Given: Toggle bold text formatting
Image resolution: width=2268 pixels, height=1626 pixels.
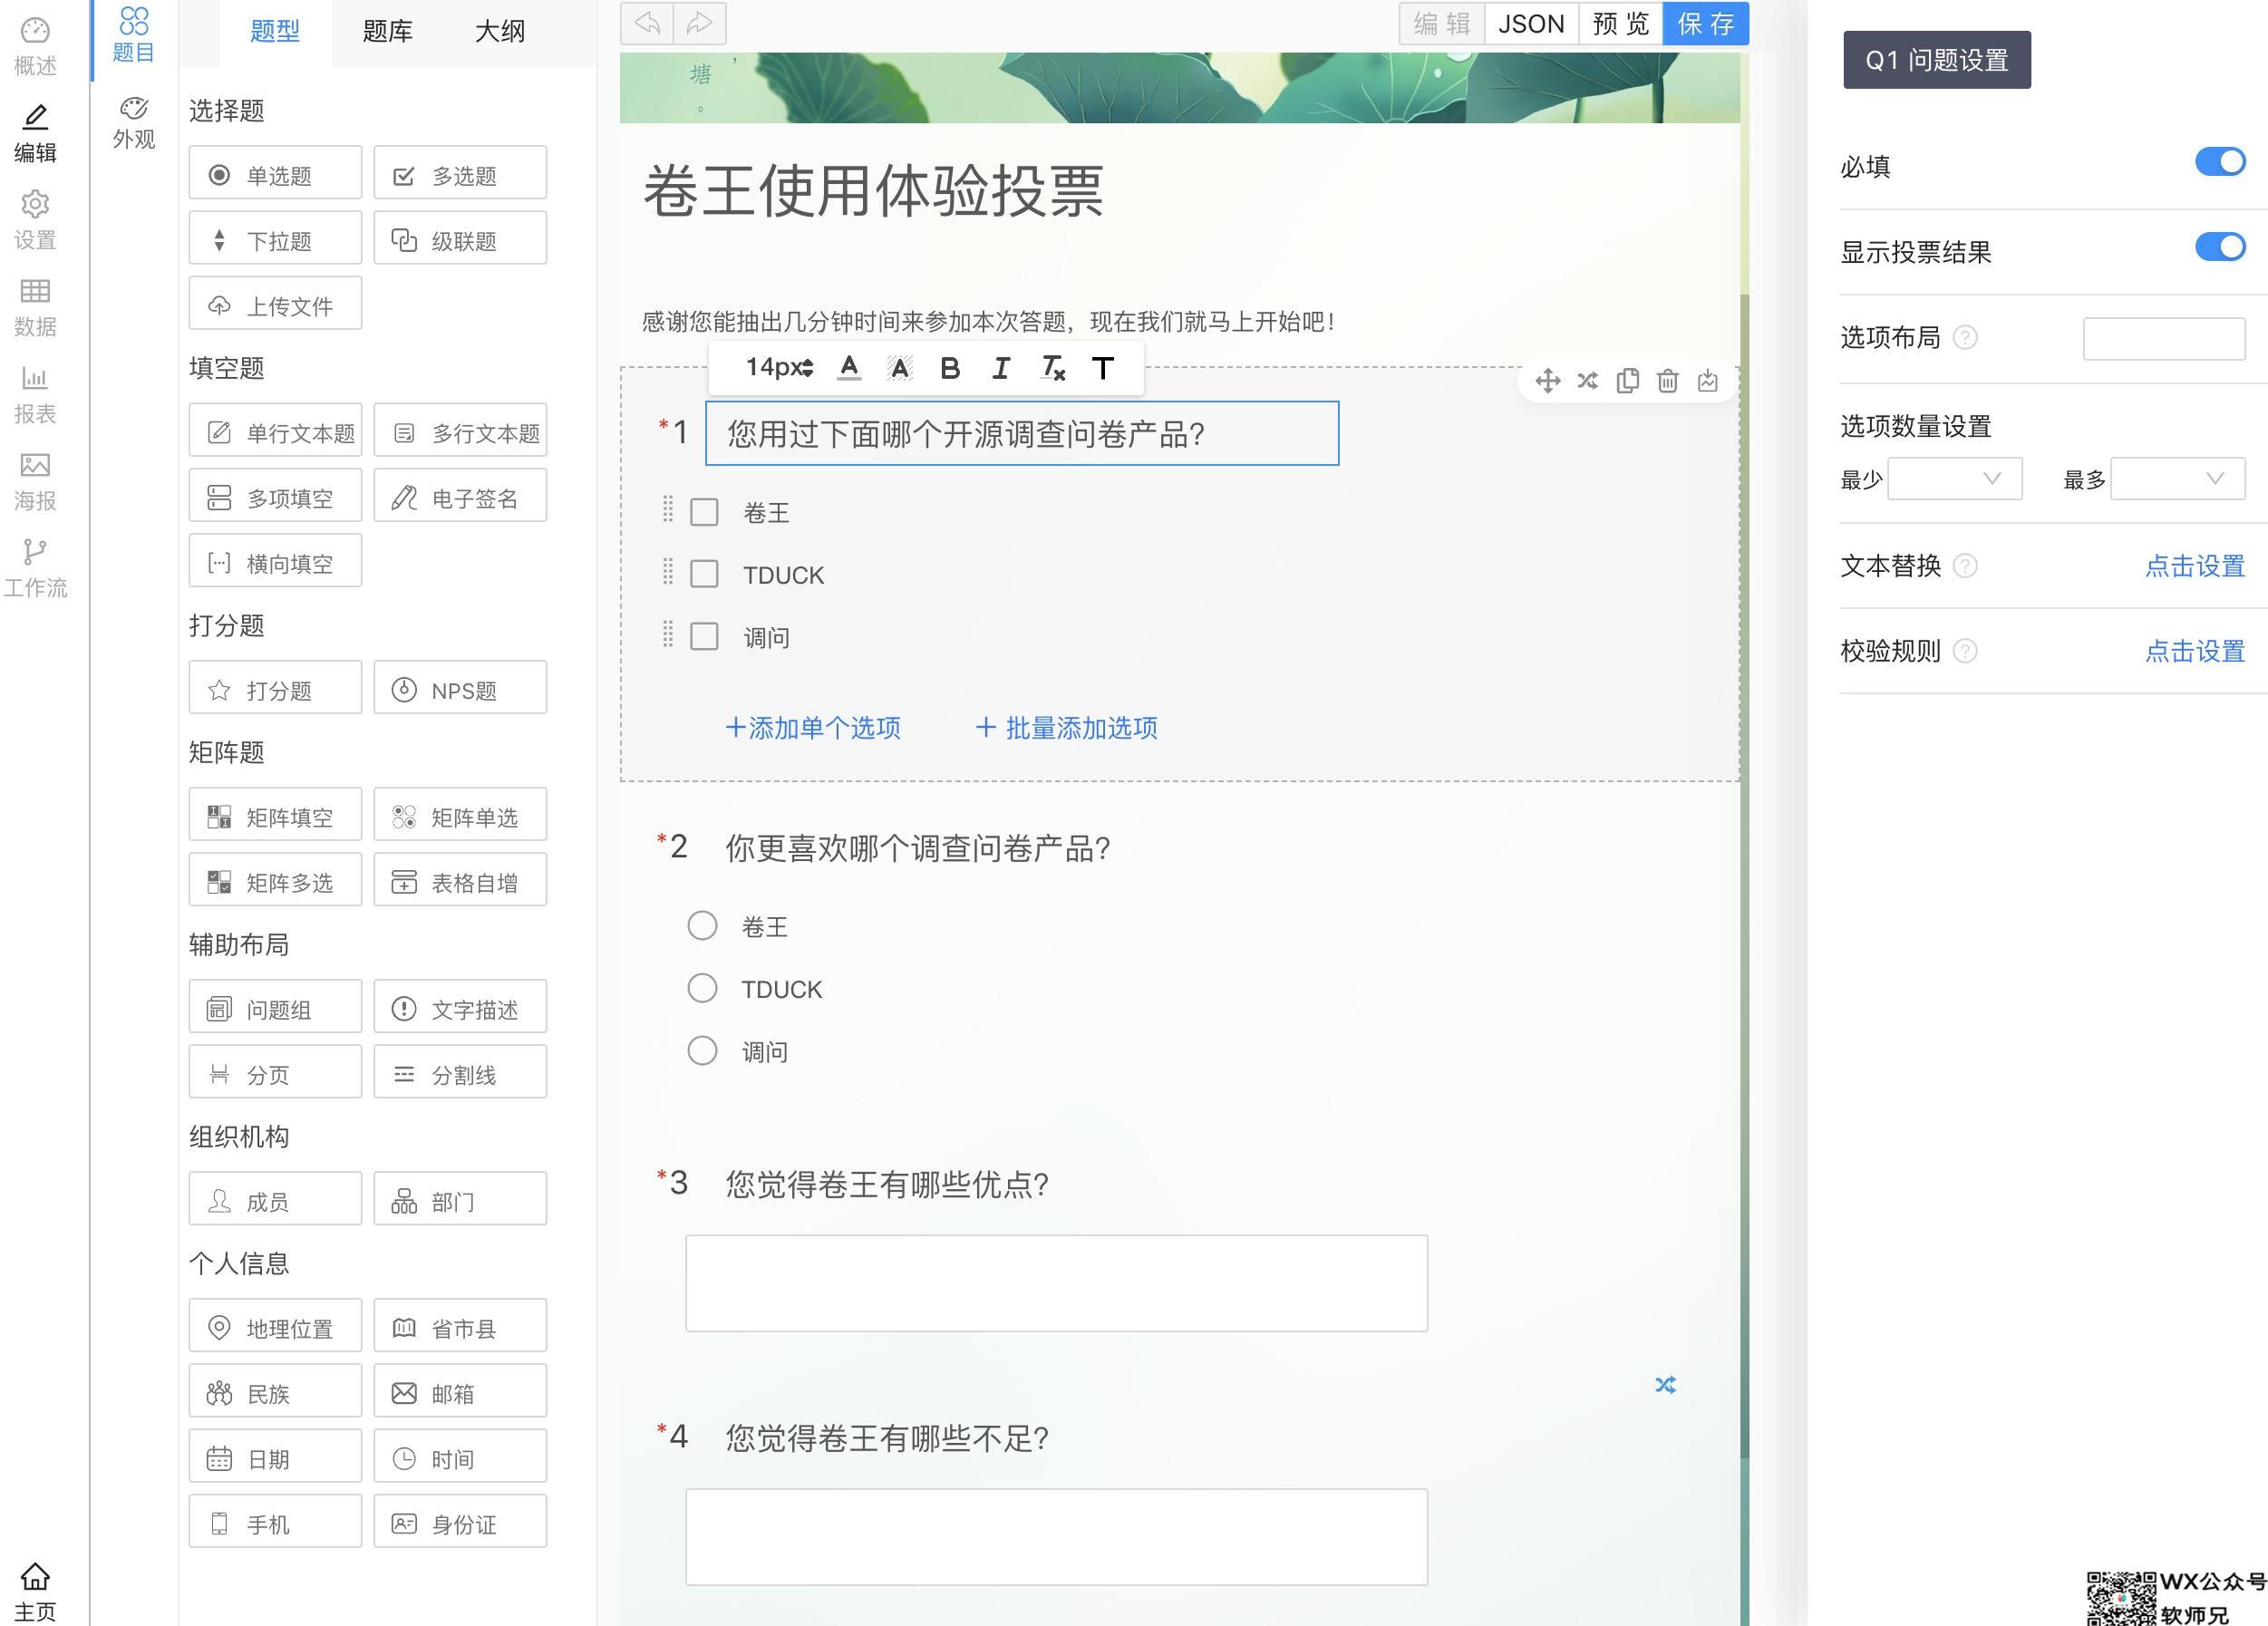Looking at the screenshot, I should [950, 369].
